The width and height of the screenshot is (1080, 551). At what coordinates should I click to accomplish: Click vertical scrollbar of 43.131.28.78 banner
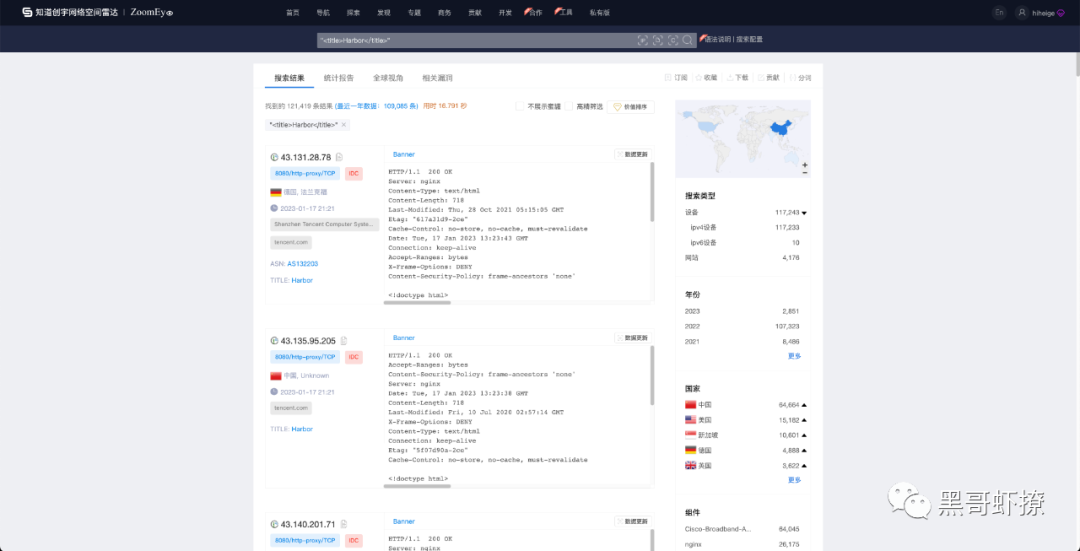(652, 192)
